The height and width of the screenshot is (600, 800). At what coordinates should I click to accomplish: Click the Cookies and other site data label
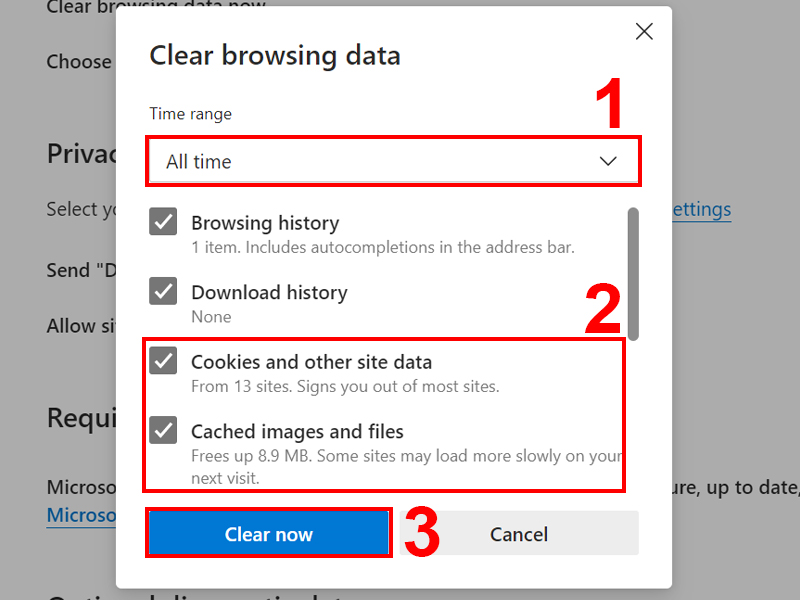point(311,362)
